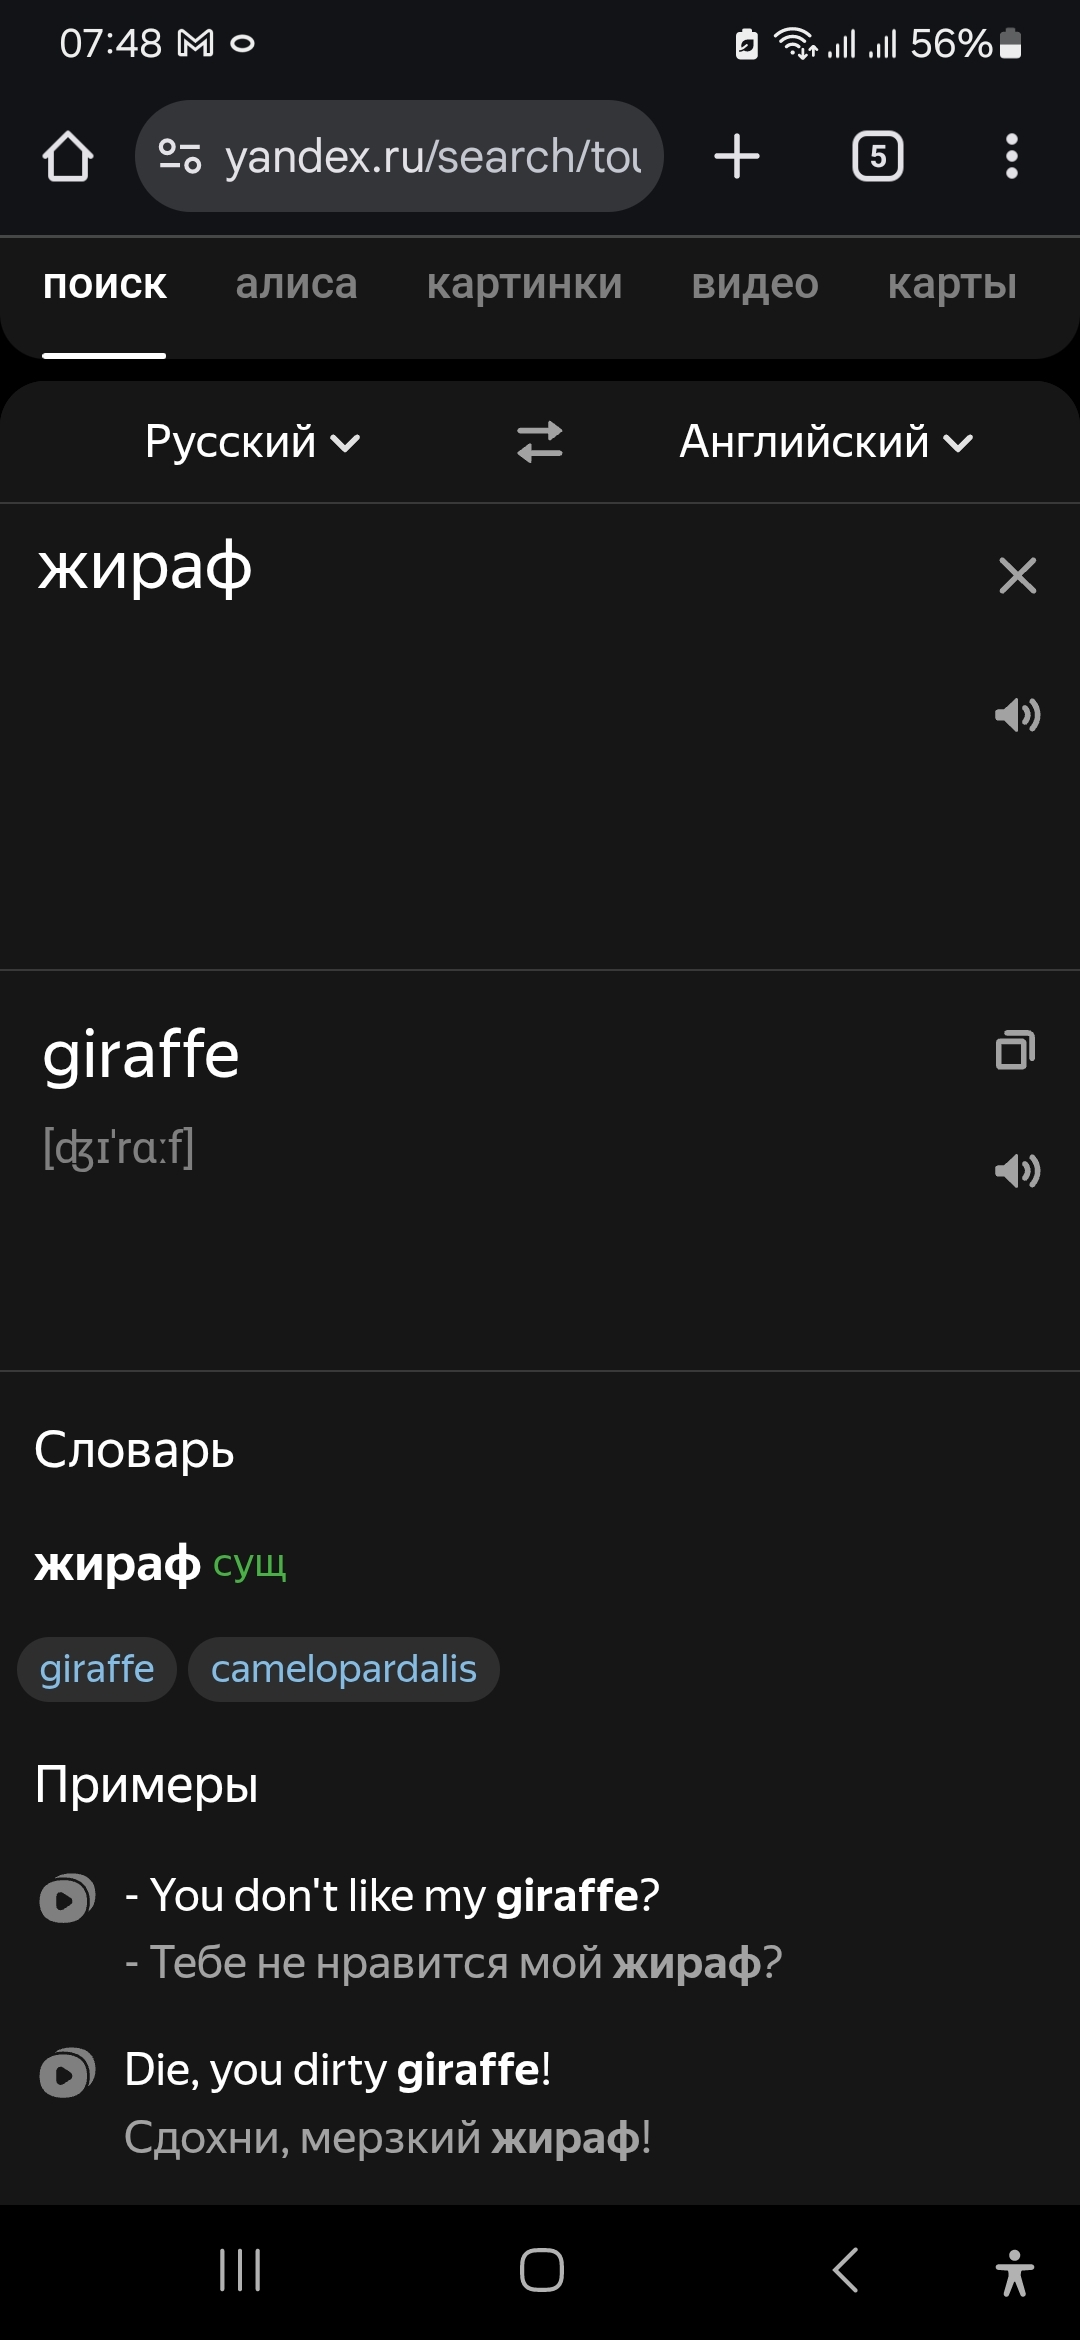Swap translation languages with arrows icon
Image resolution: width=1080 pixels, height=2340 pixels.
pyautogui.click(x=540, y=442)
